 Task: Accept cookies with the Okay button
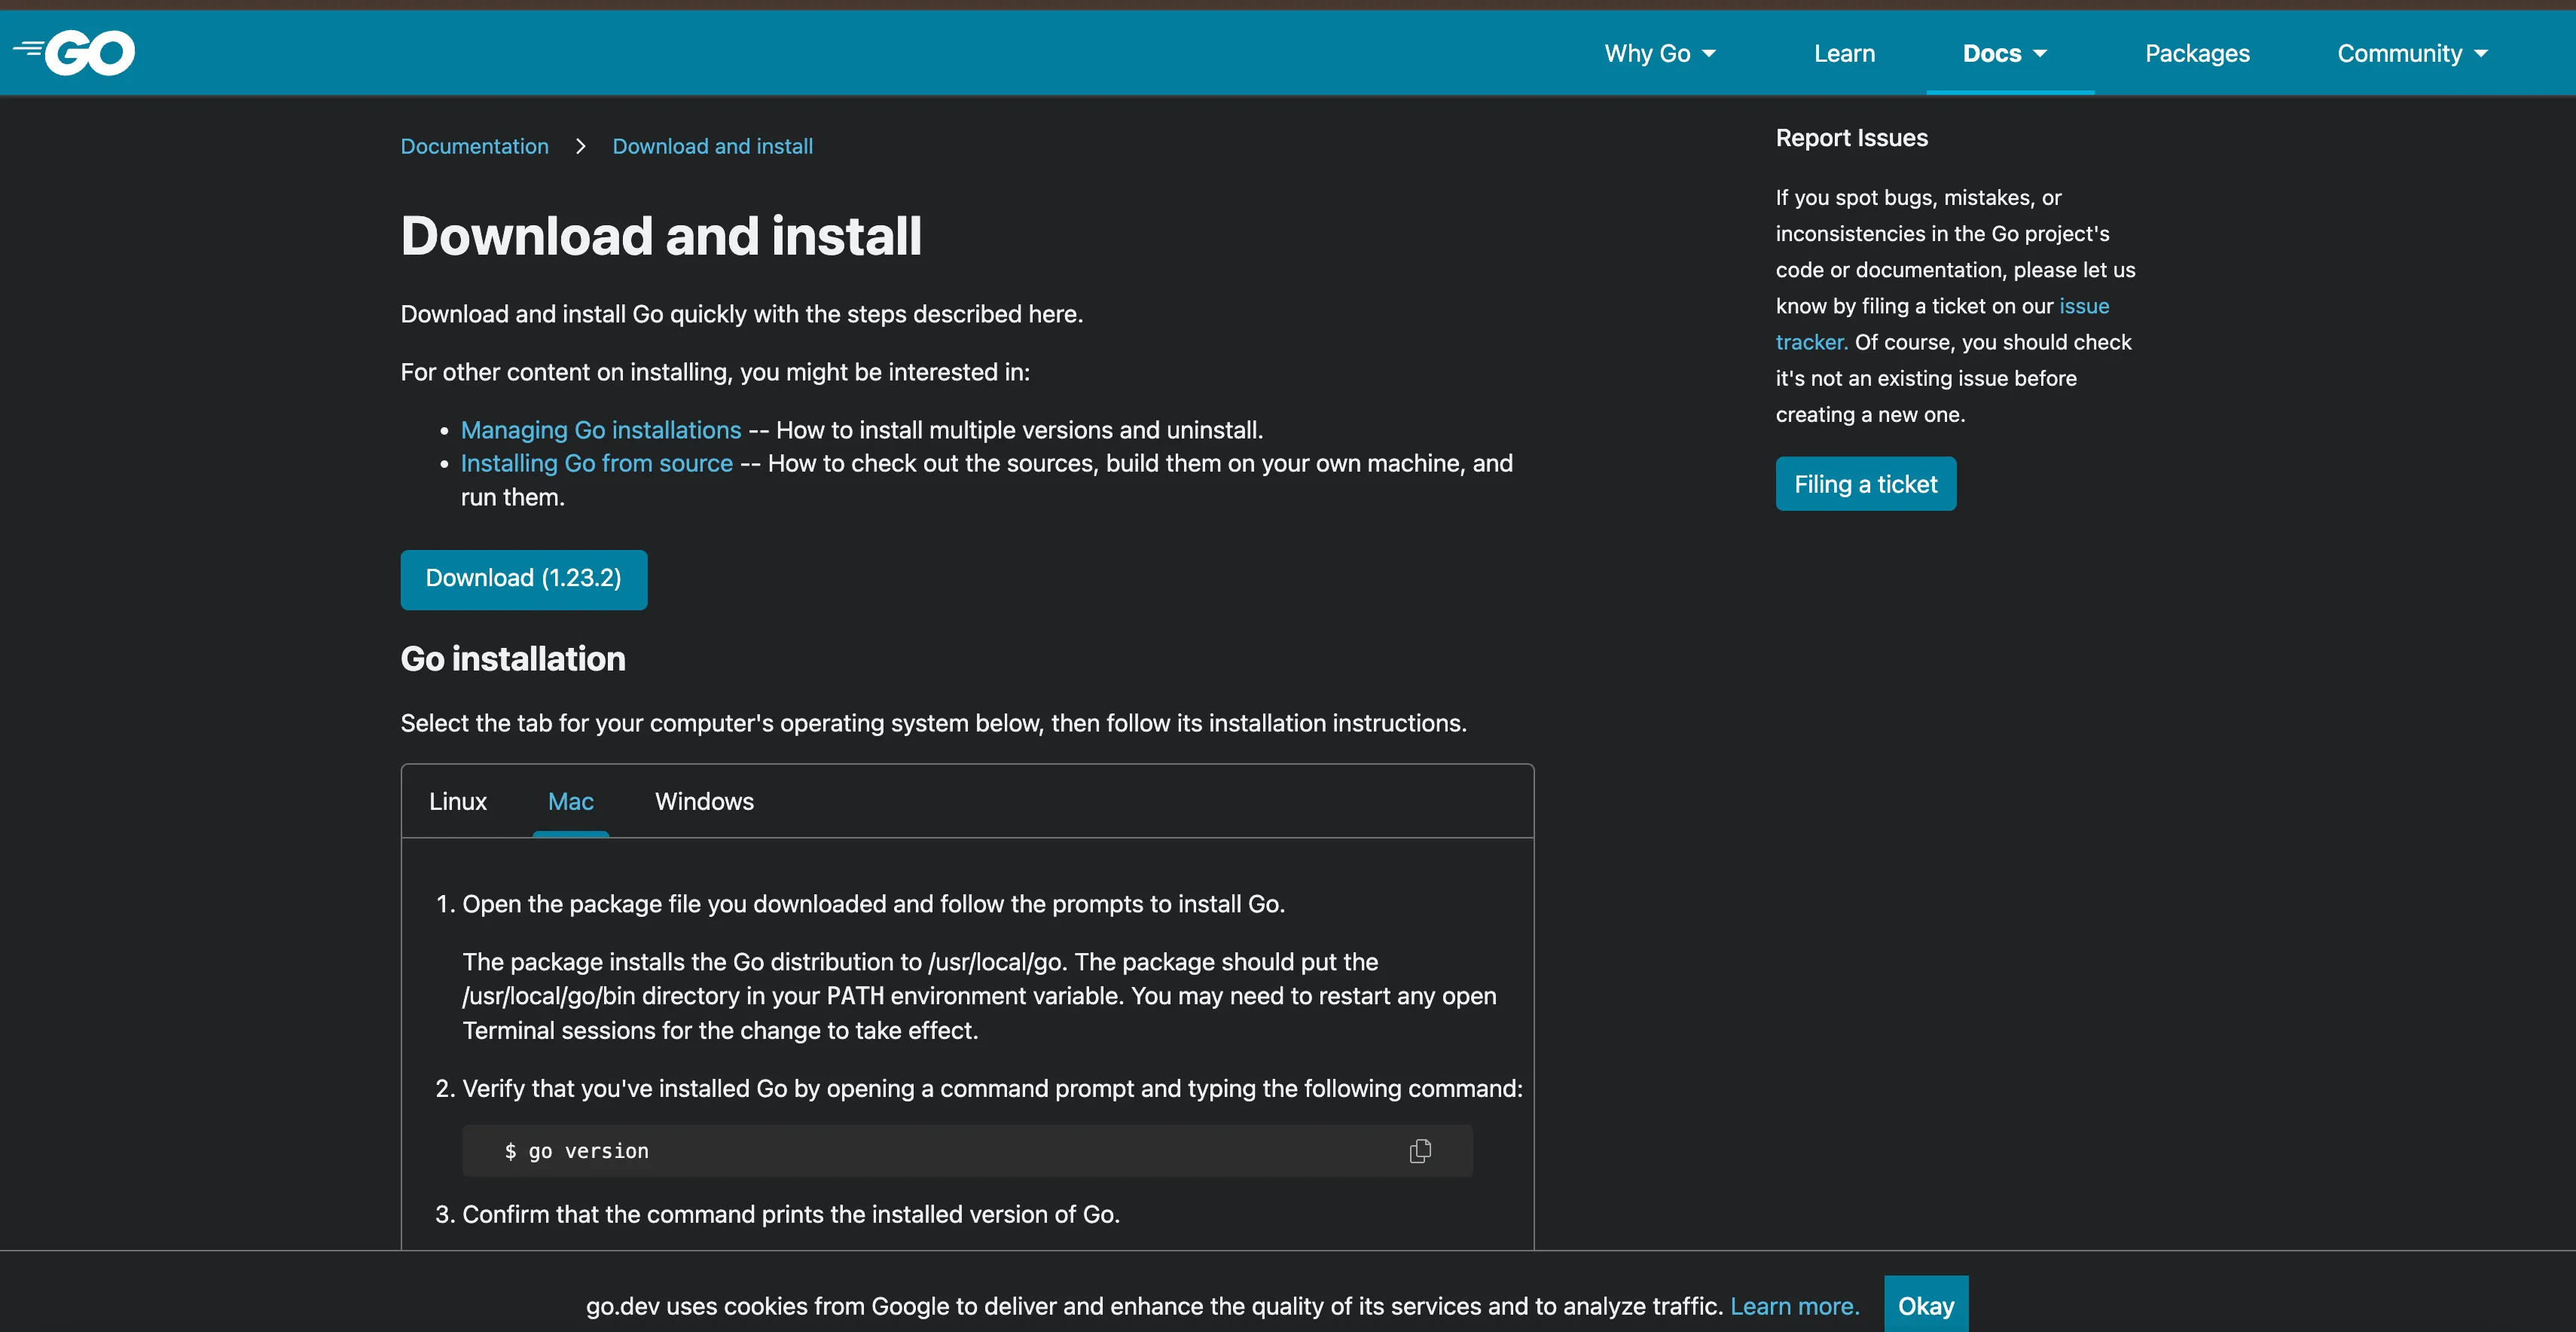(1926, 1305)
